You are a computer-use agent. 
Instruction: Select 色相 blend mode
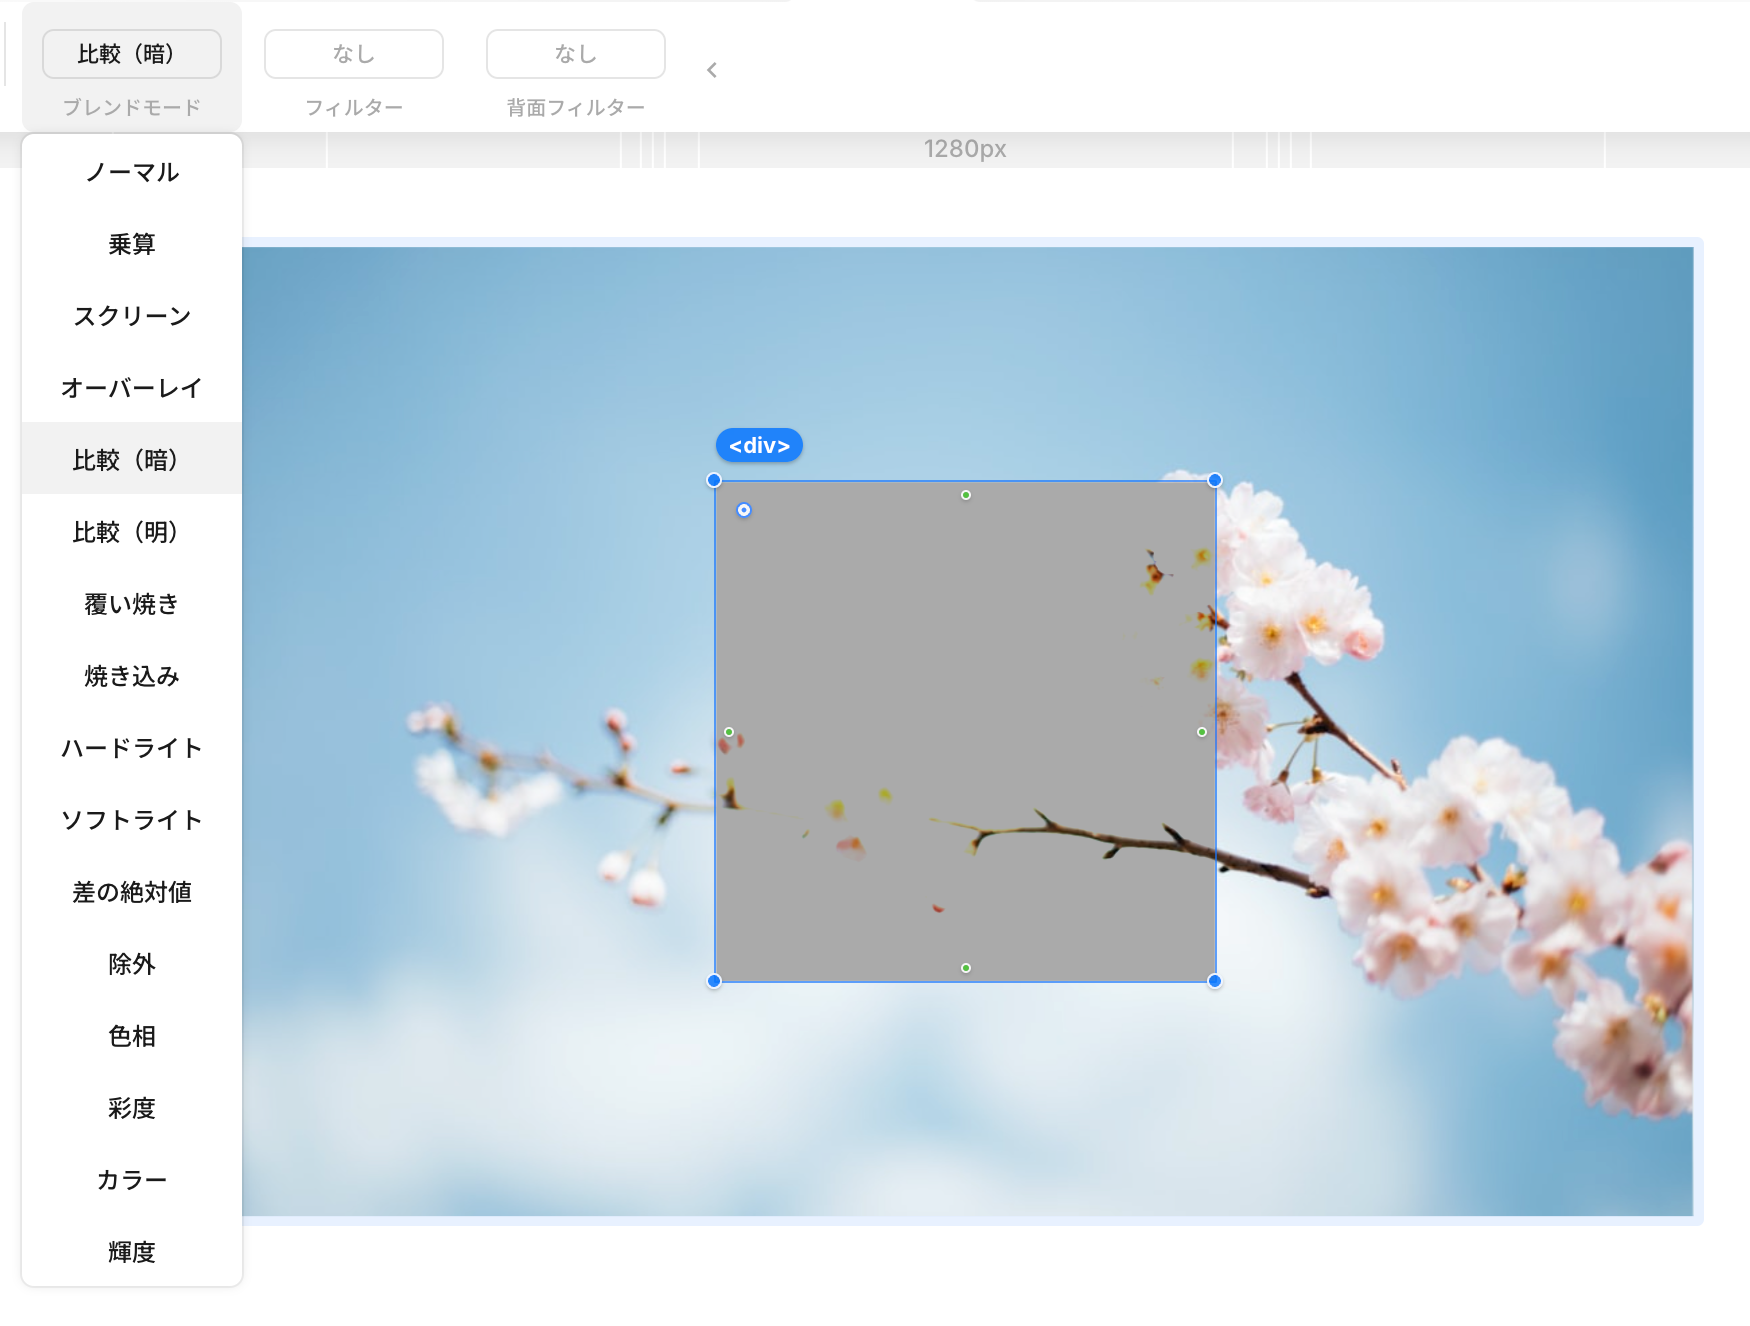coord(132,1036)
